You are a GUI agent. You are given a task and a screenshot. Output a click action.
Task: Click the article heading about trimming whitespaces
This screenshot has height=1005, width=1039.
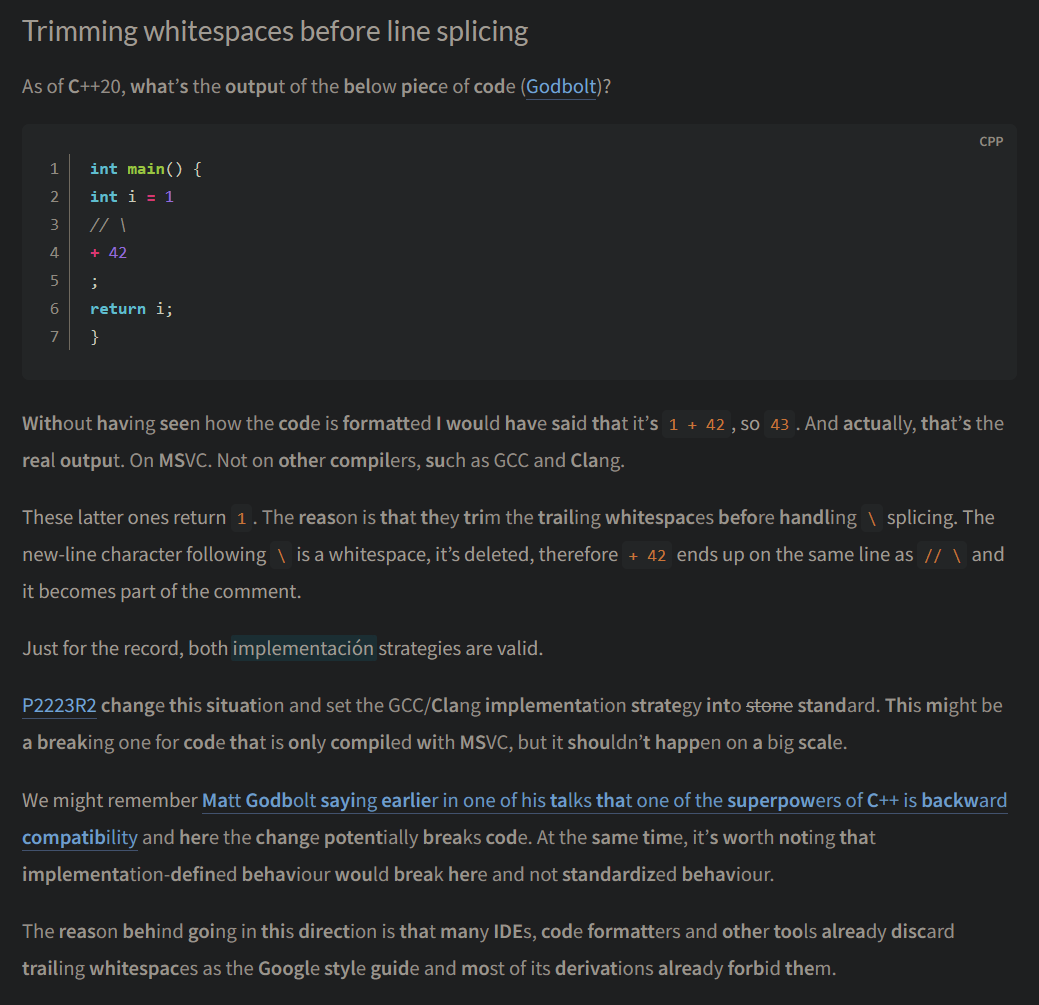pyautogui.click(x=275, y=31)
